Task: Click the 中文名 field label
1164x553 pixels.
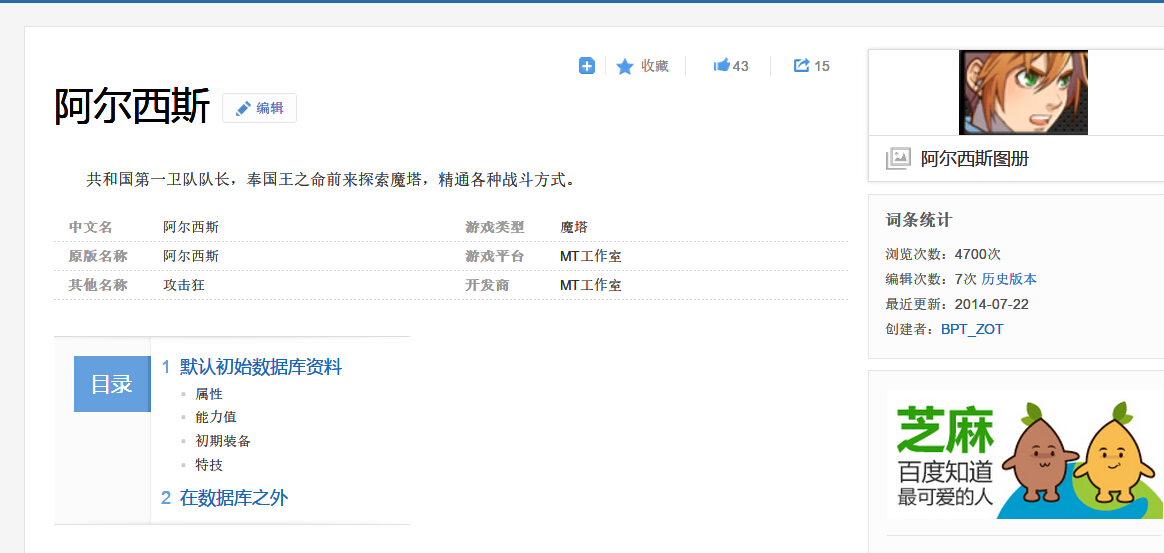Action: (90, 227)
